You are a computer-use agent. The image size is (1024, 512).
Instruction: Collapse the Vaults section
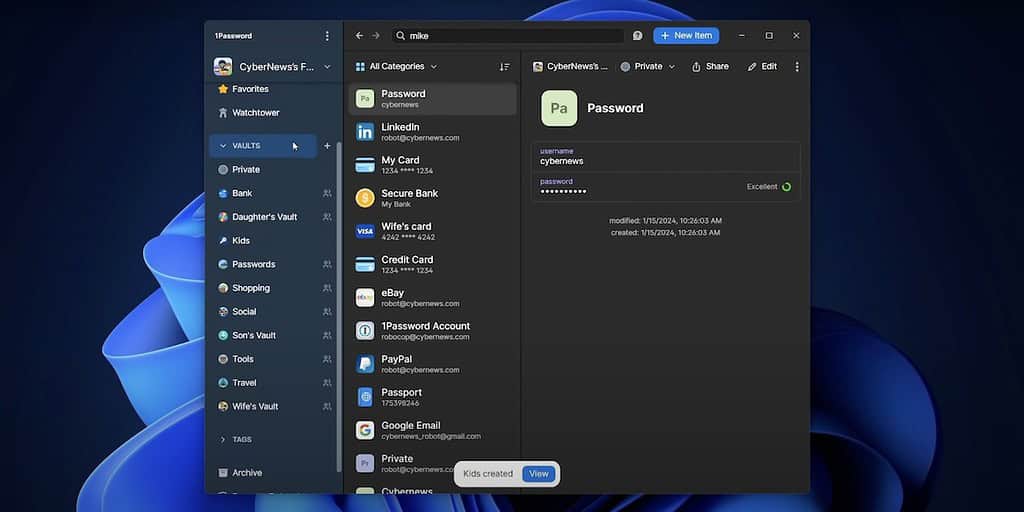pos(223,146)
